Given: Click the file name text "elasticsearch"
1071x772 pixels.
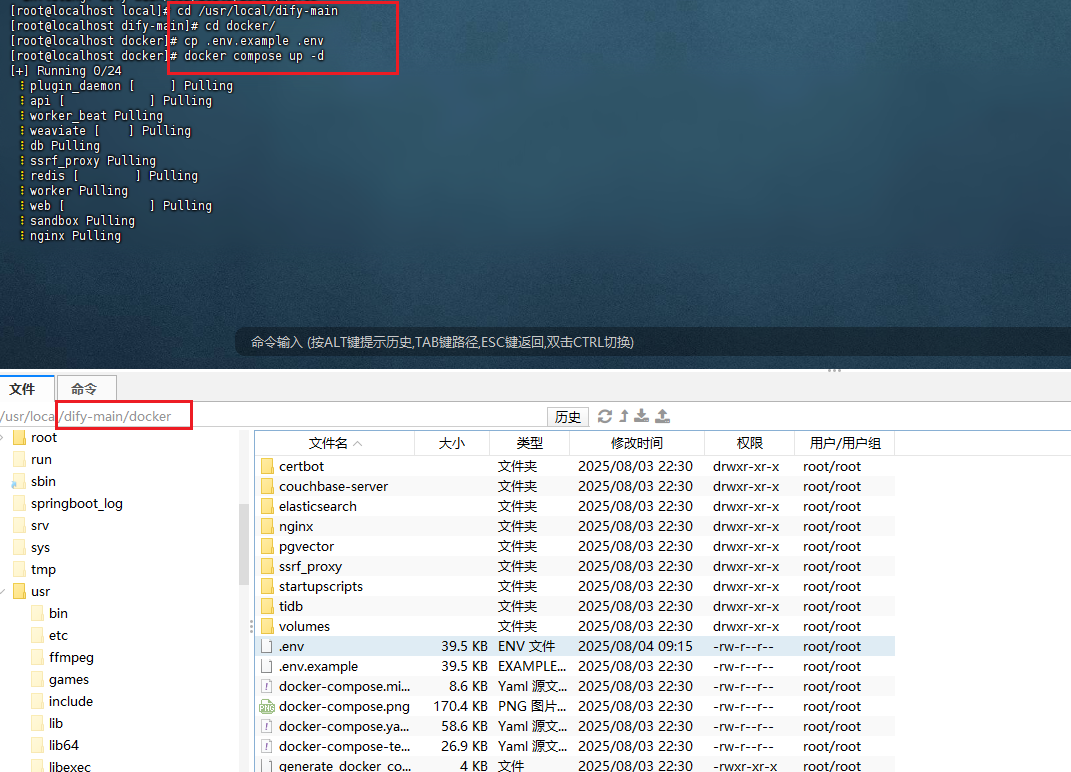Looking at the screenshot, I should click(x=318, y=506).
